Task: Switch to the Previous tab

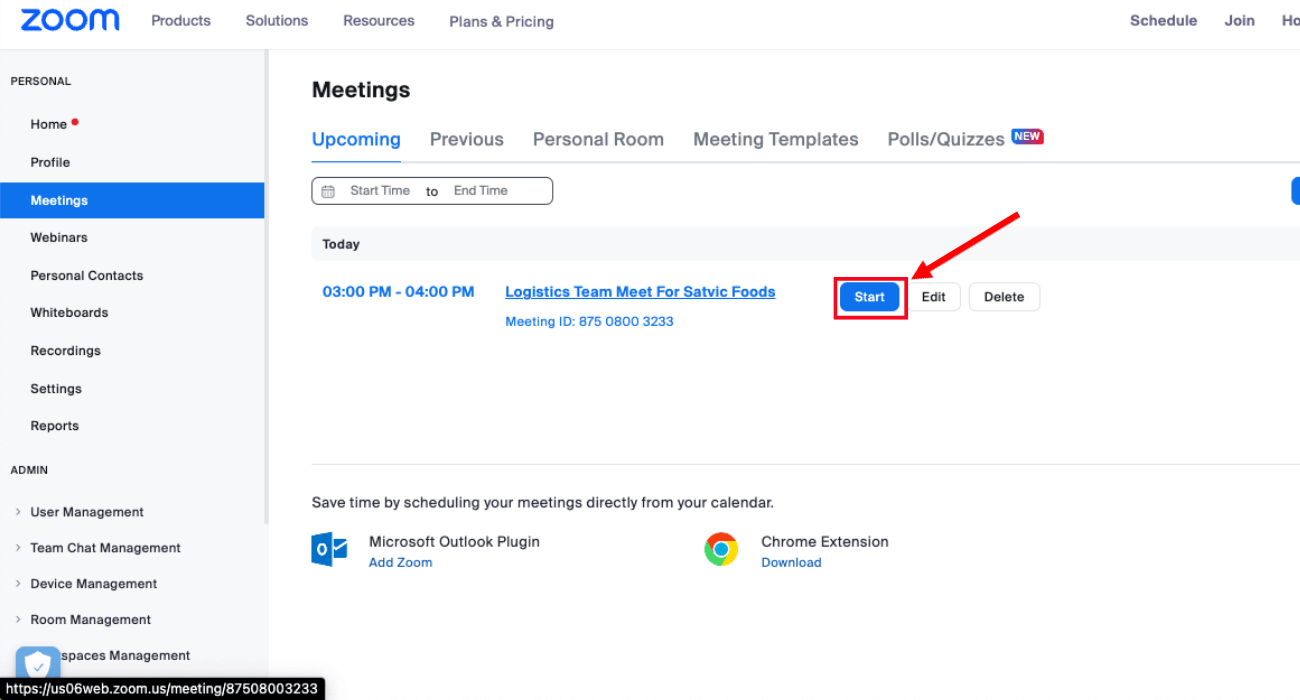Action: pos(467,140)
